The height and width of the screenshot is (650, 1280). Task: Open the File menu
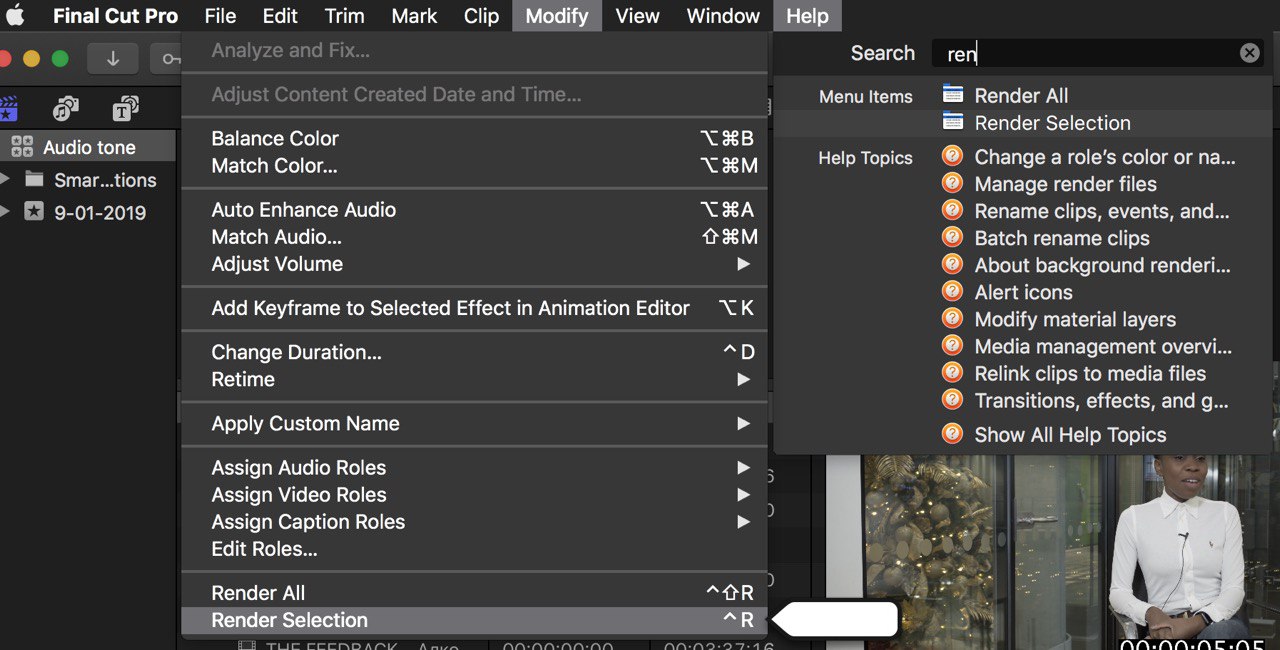220,16
